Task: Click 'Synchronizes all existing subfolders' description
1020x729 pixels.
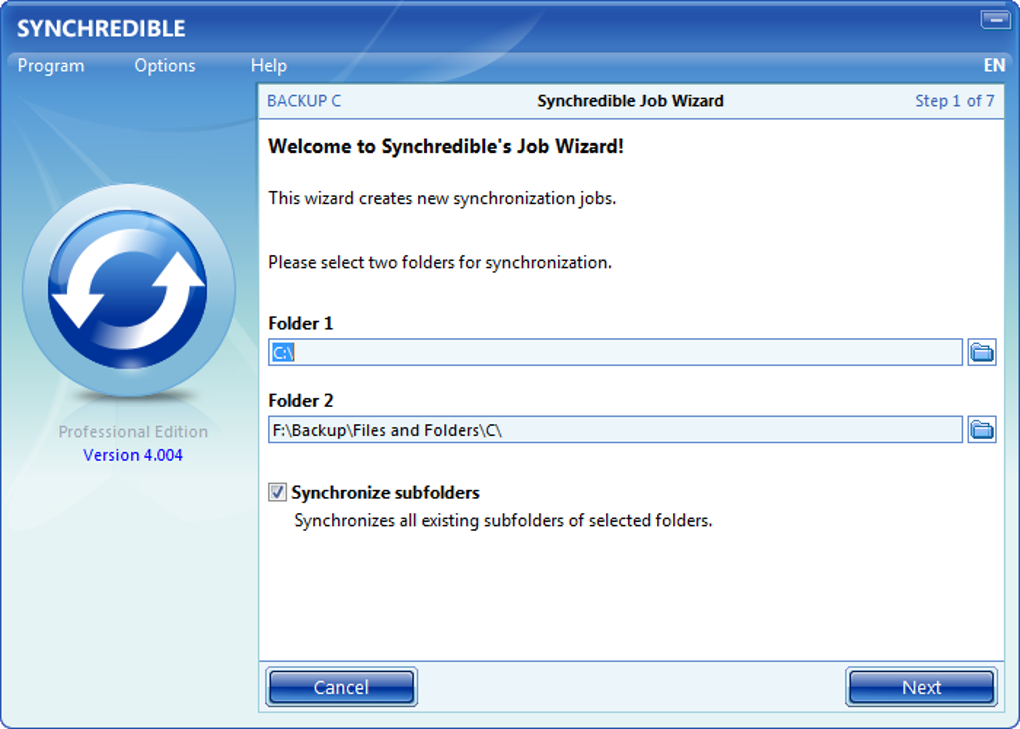Action: coord(503,521)
